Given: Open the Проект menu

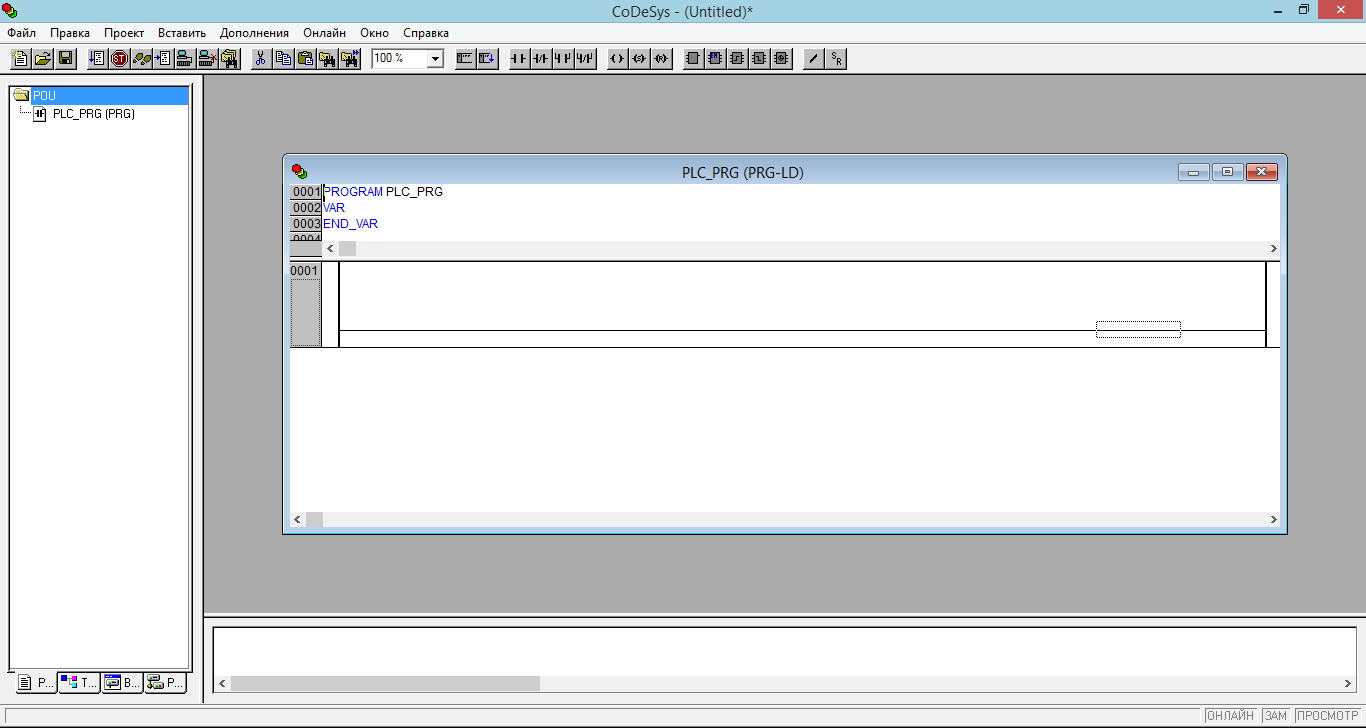Looking at the screenshot, I should (124, 33).
